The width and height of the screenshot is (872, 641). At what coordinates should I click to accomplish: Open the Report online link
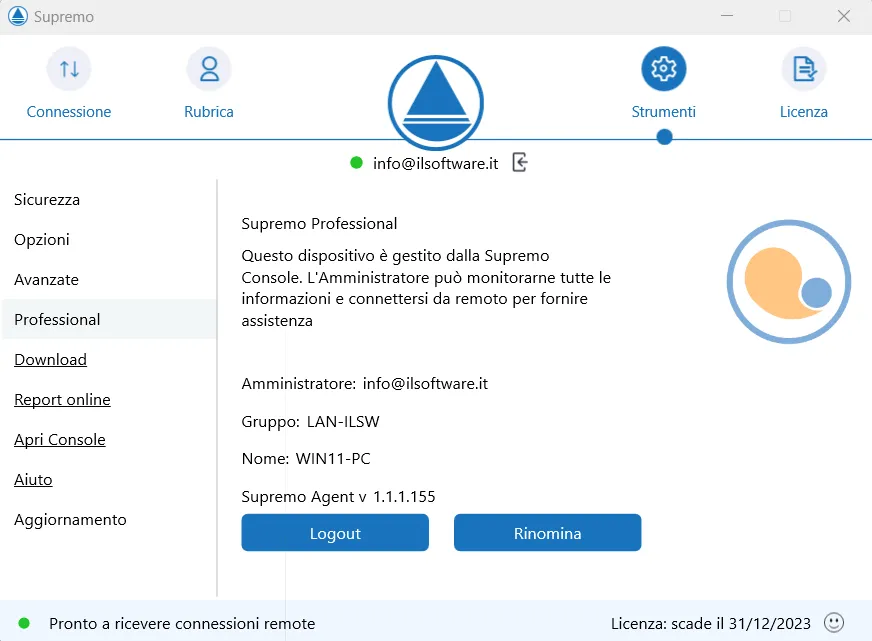[x=62, y=399]
